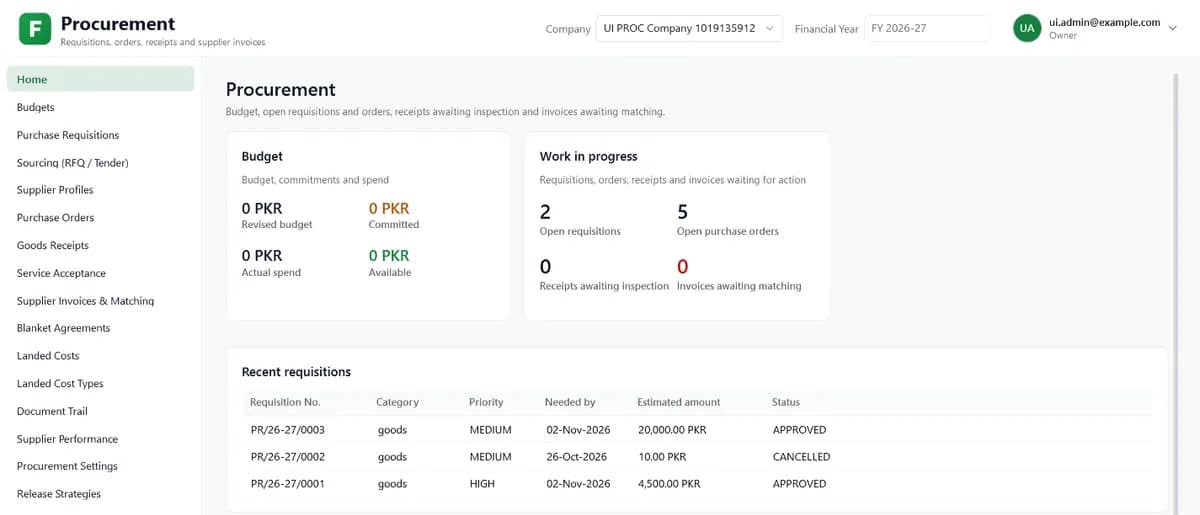1200x515 pixels.
Task: Click the Category column header
Action: pos(397,402)
